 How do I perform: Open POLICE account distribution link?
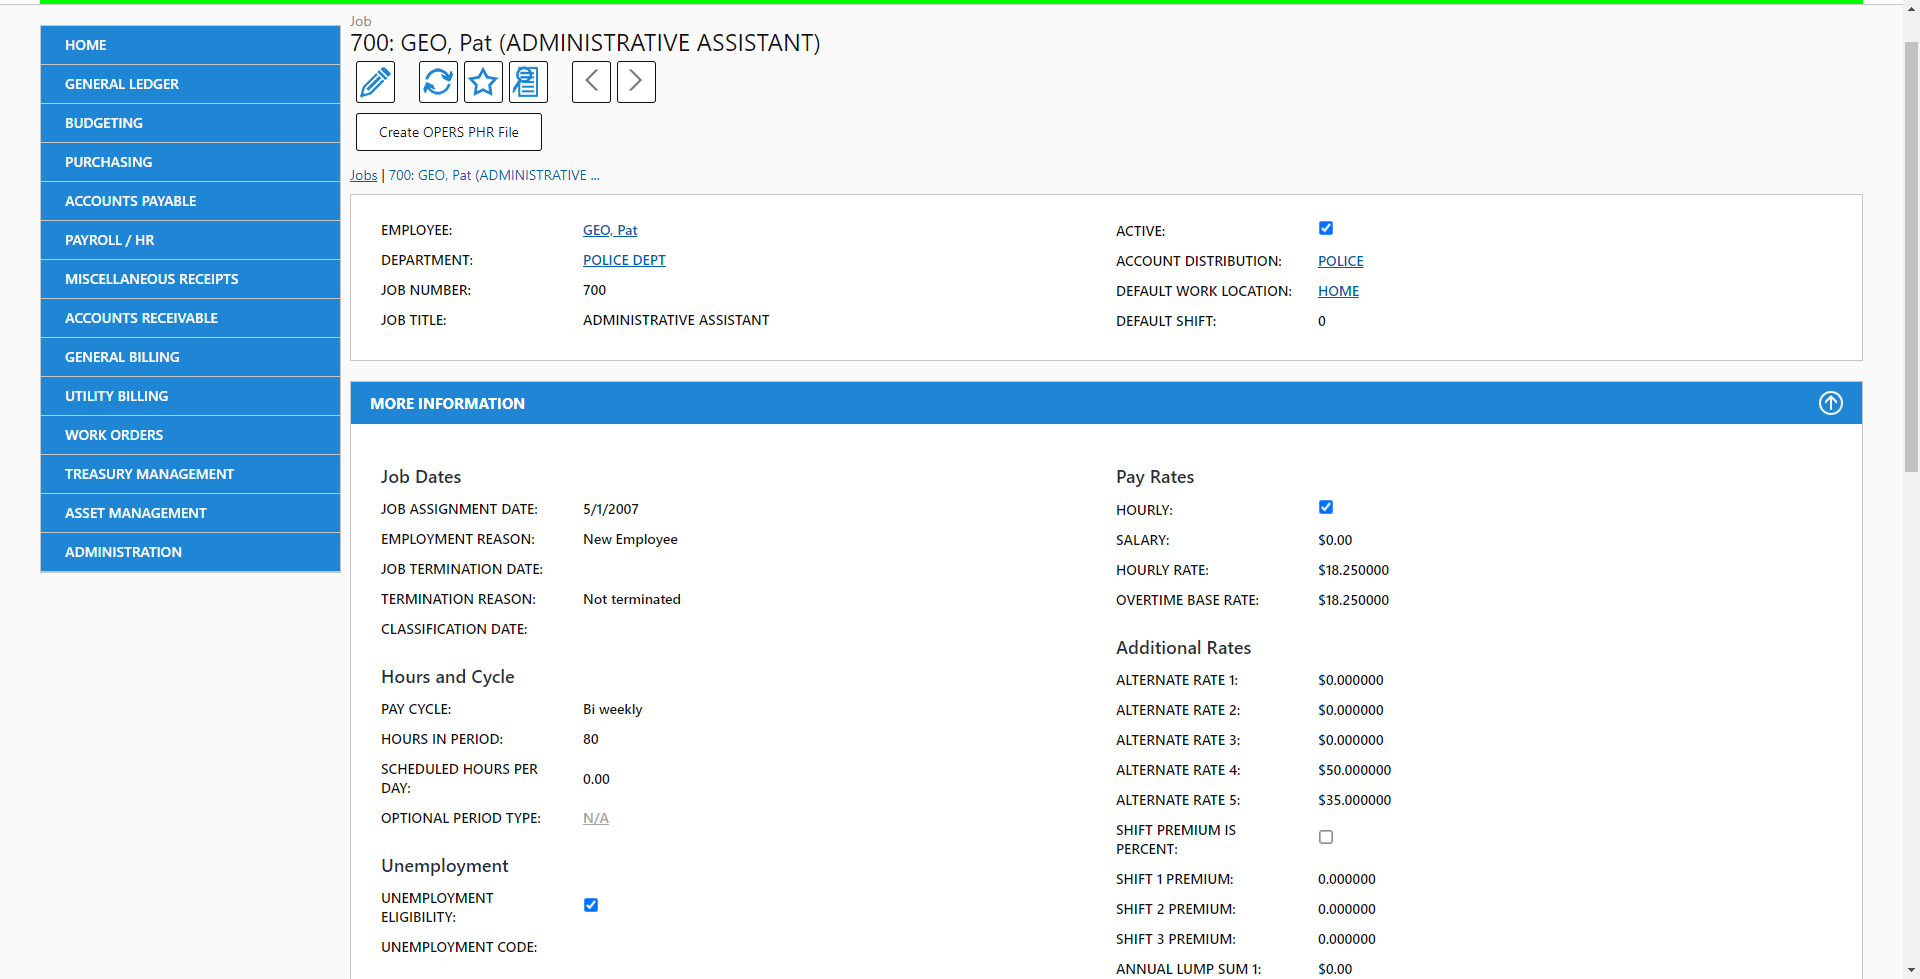pos(1340,261)
